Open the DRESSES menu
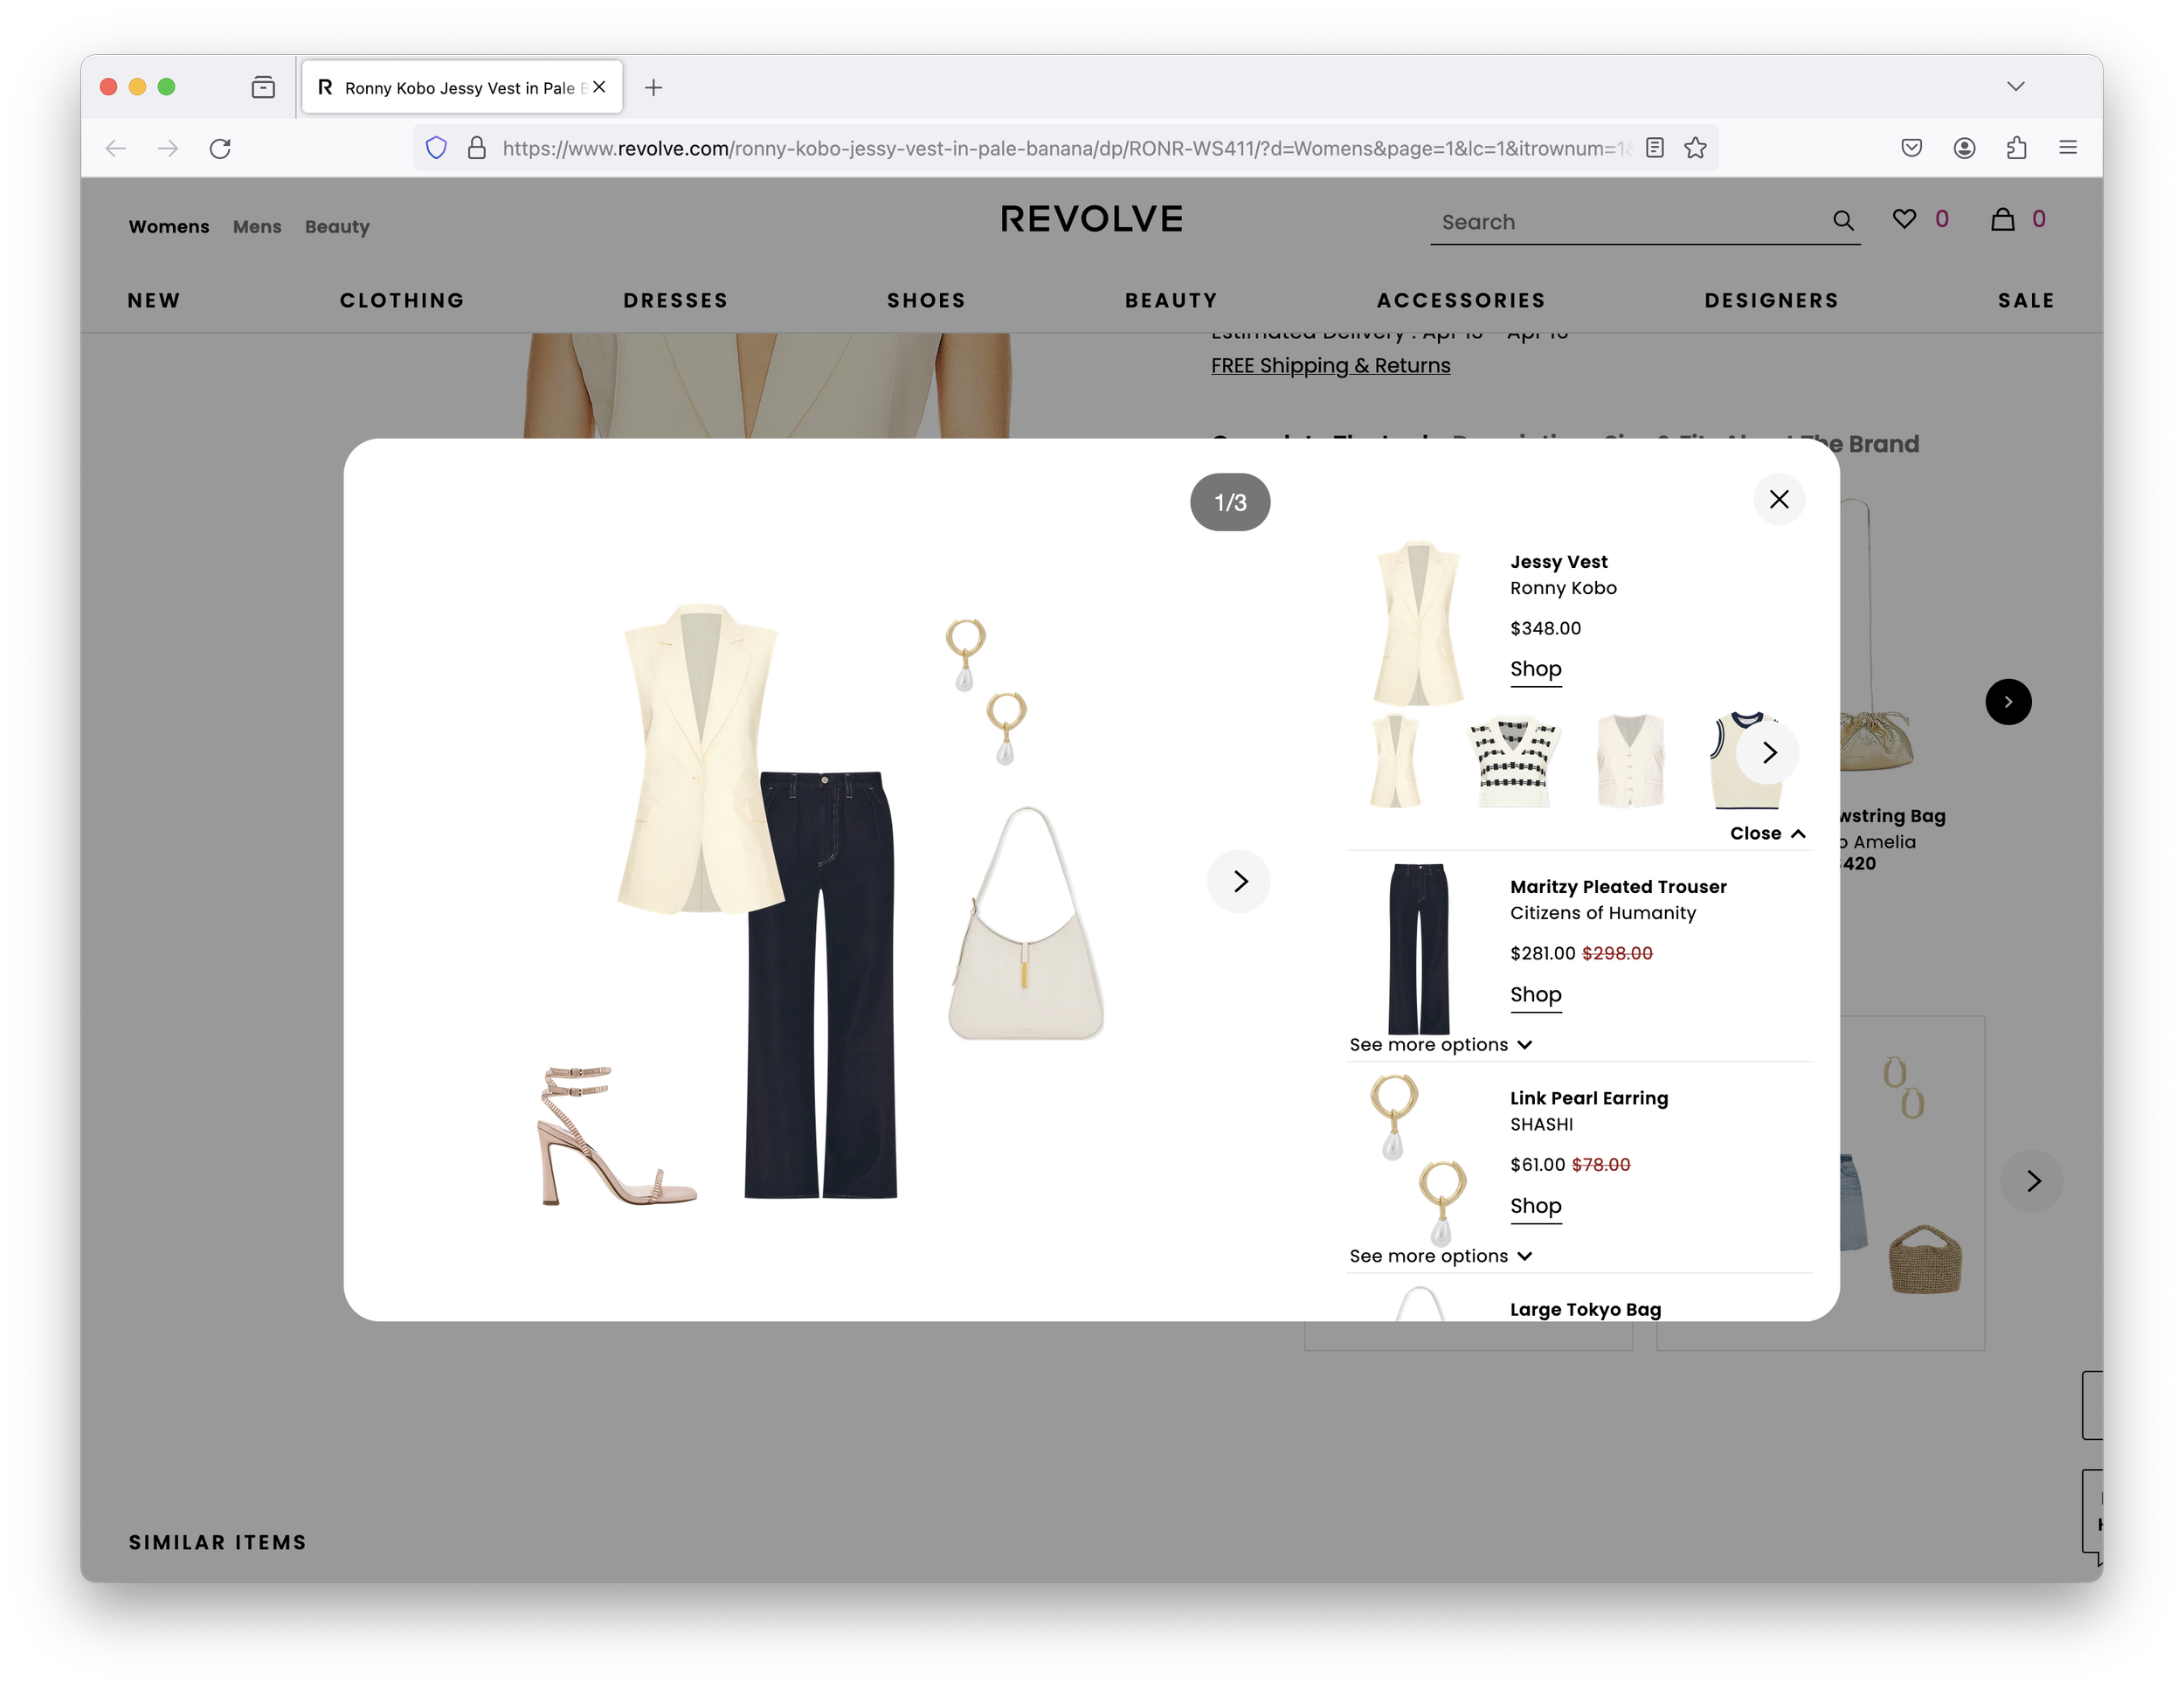 point(675,300)
